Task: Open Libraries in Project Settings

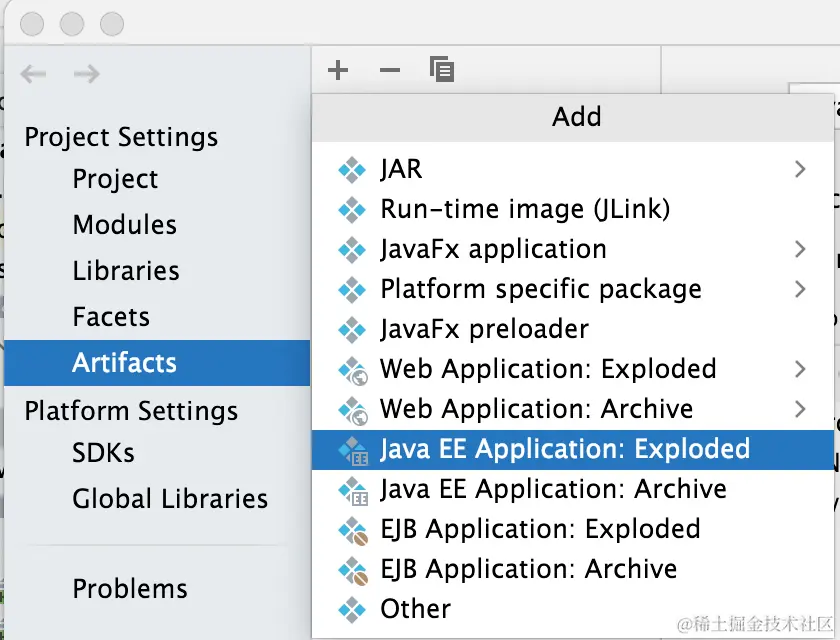Action: pyautogui.click(x=157, y=271)
